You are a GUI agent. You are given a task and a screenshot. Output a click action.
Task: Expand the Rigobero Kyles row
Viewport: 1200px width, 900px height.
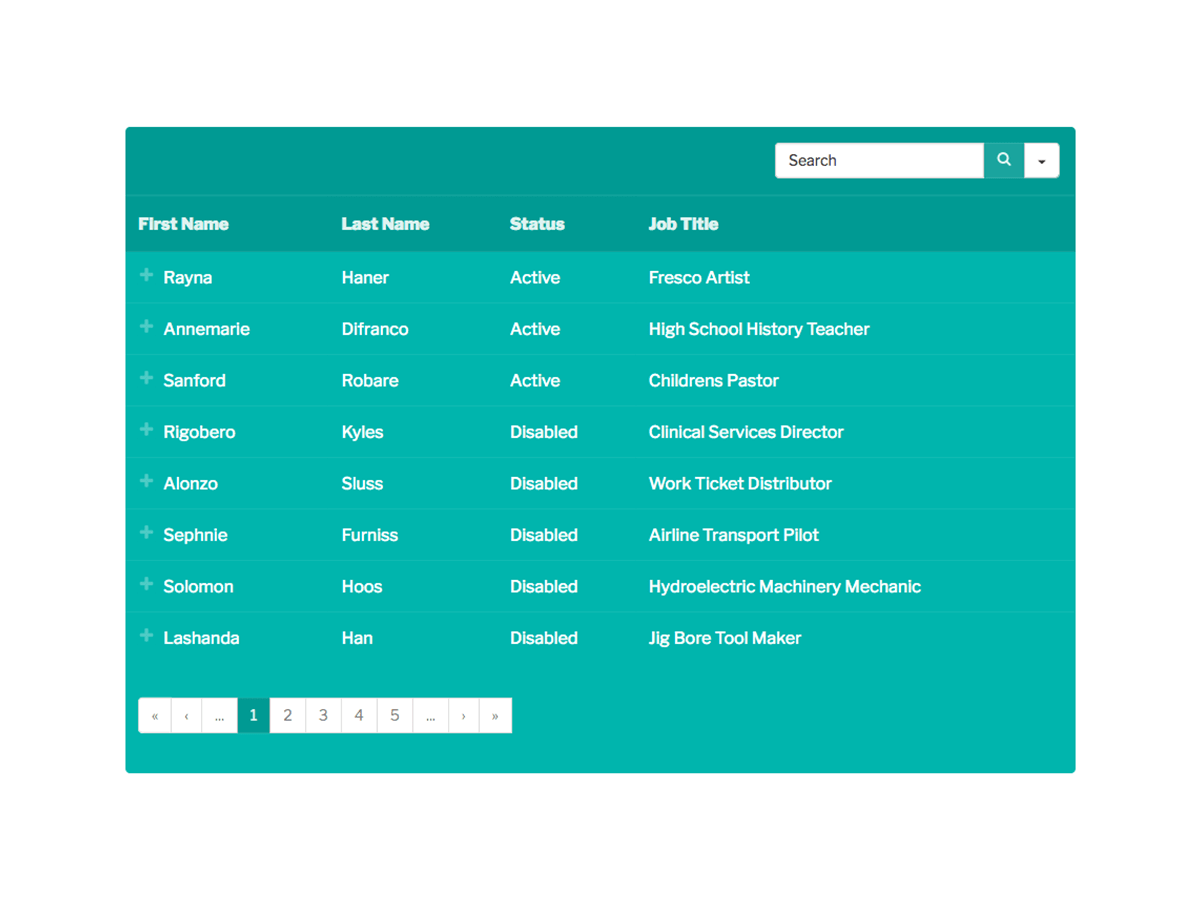point(146,430)
